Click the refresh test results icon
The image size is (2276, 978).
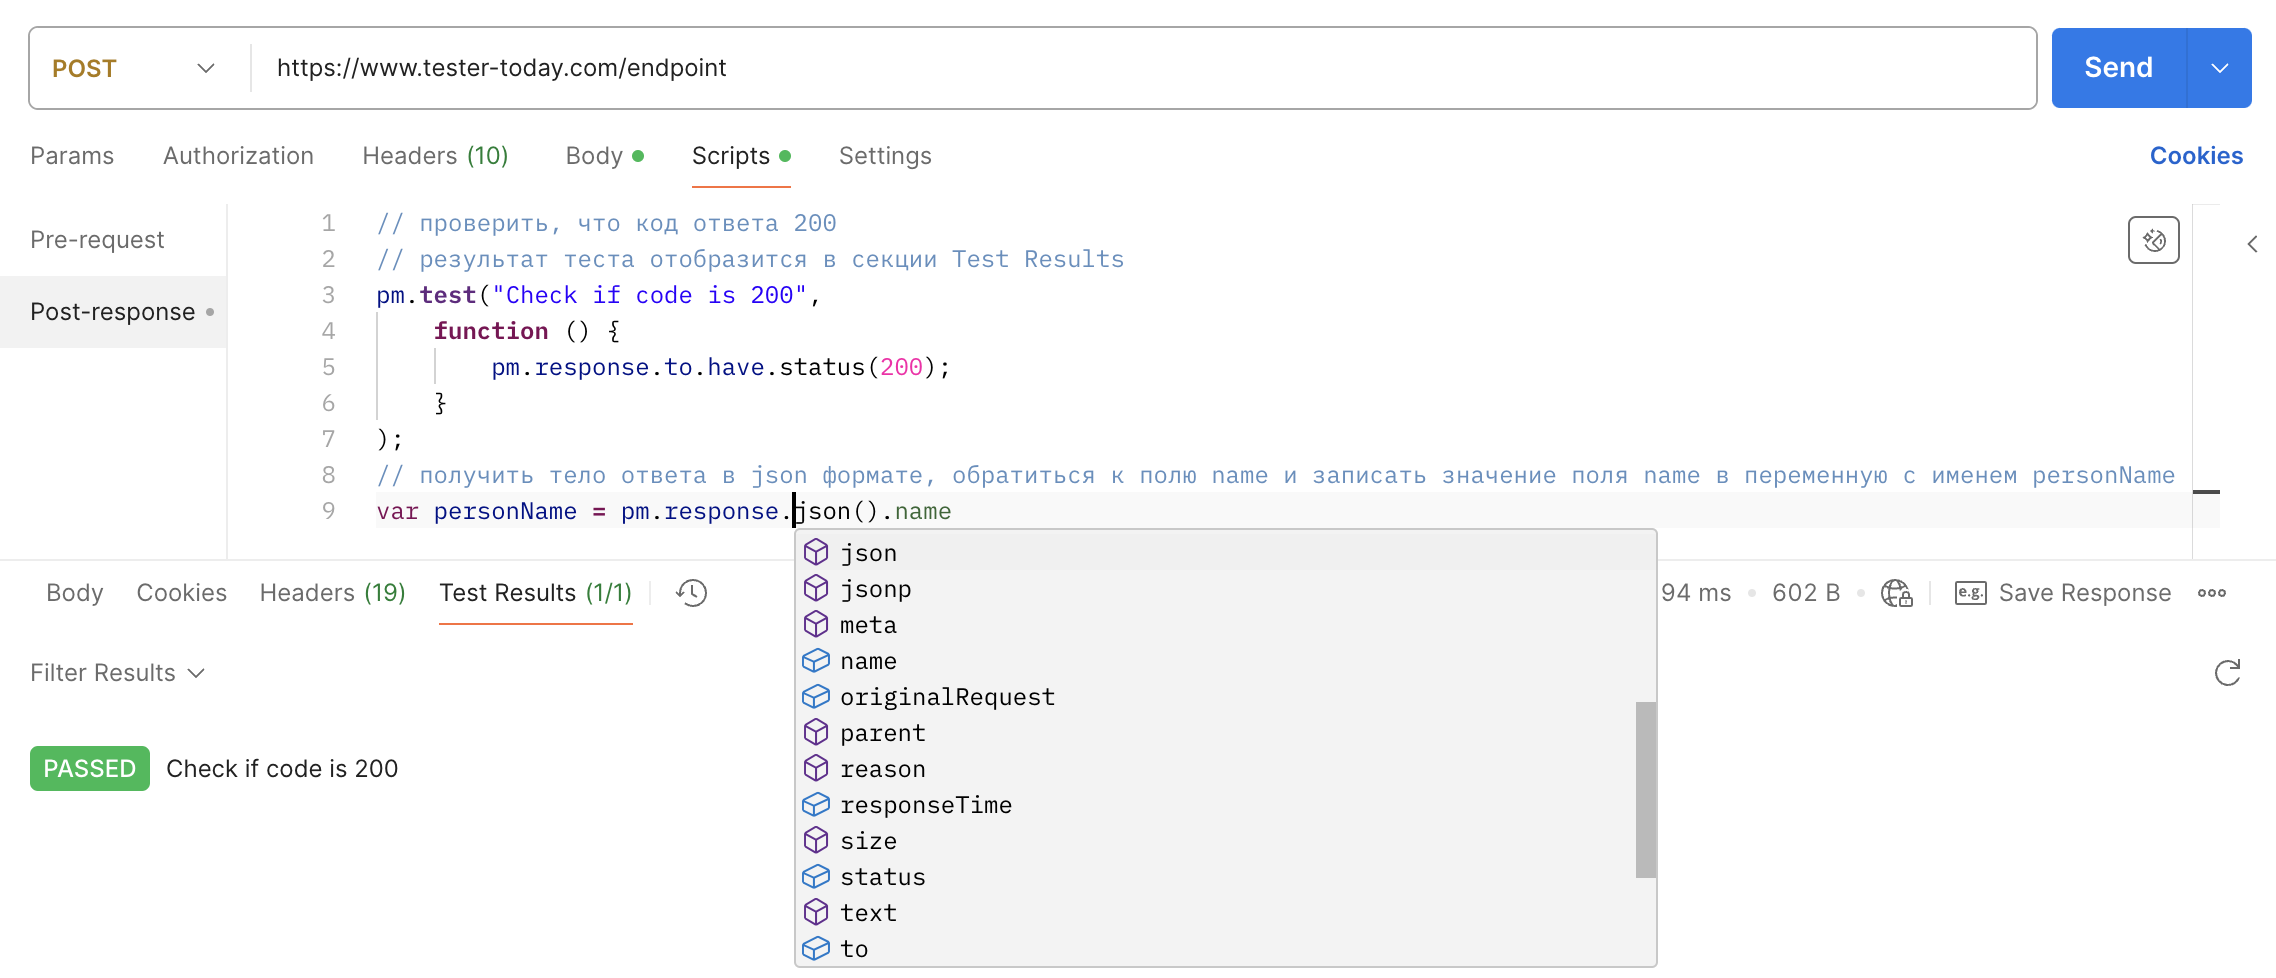click(2227, 673)
